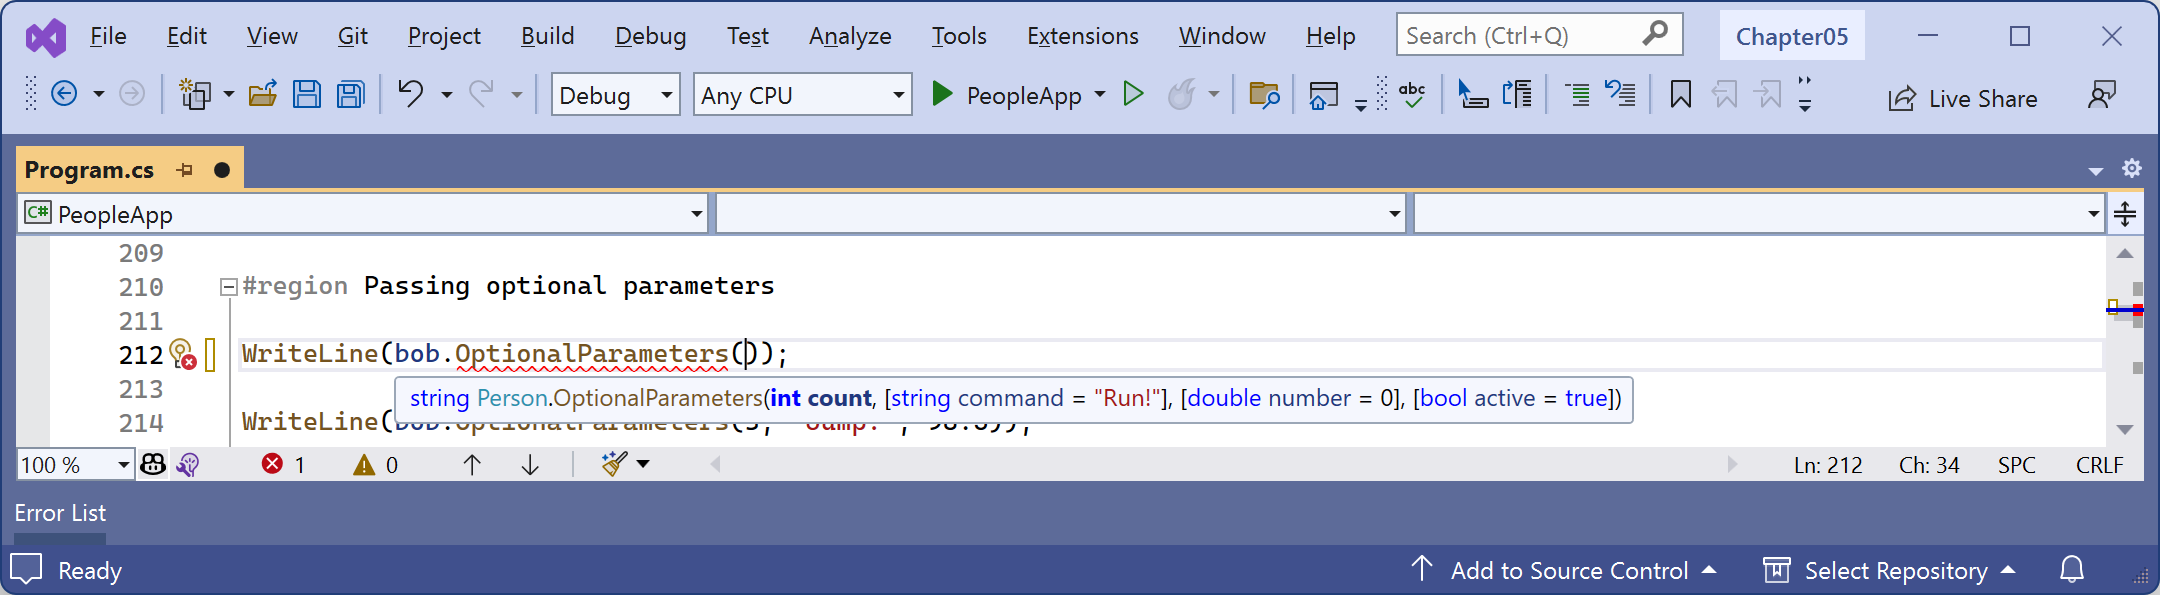The height and width of the screenshot is (595, 2160).
Task: Open the Error List panel tab
Action: [60, 513]
